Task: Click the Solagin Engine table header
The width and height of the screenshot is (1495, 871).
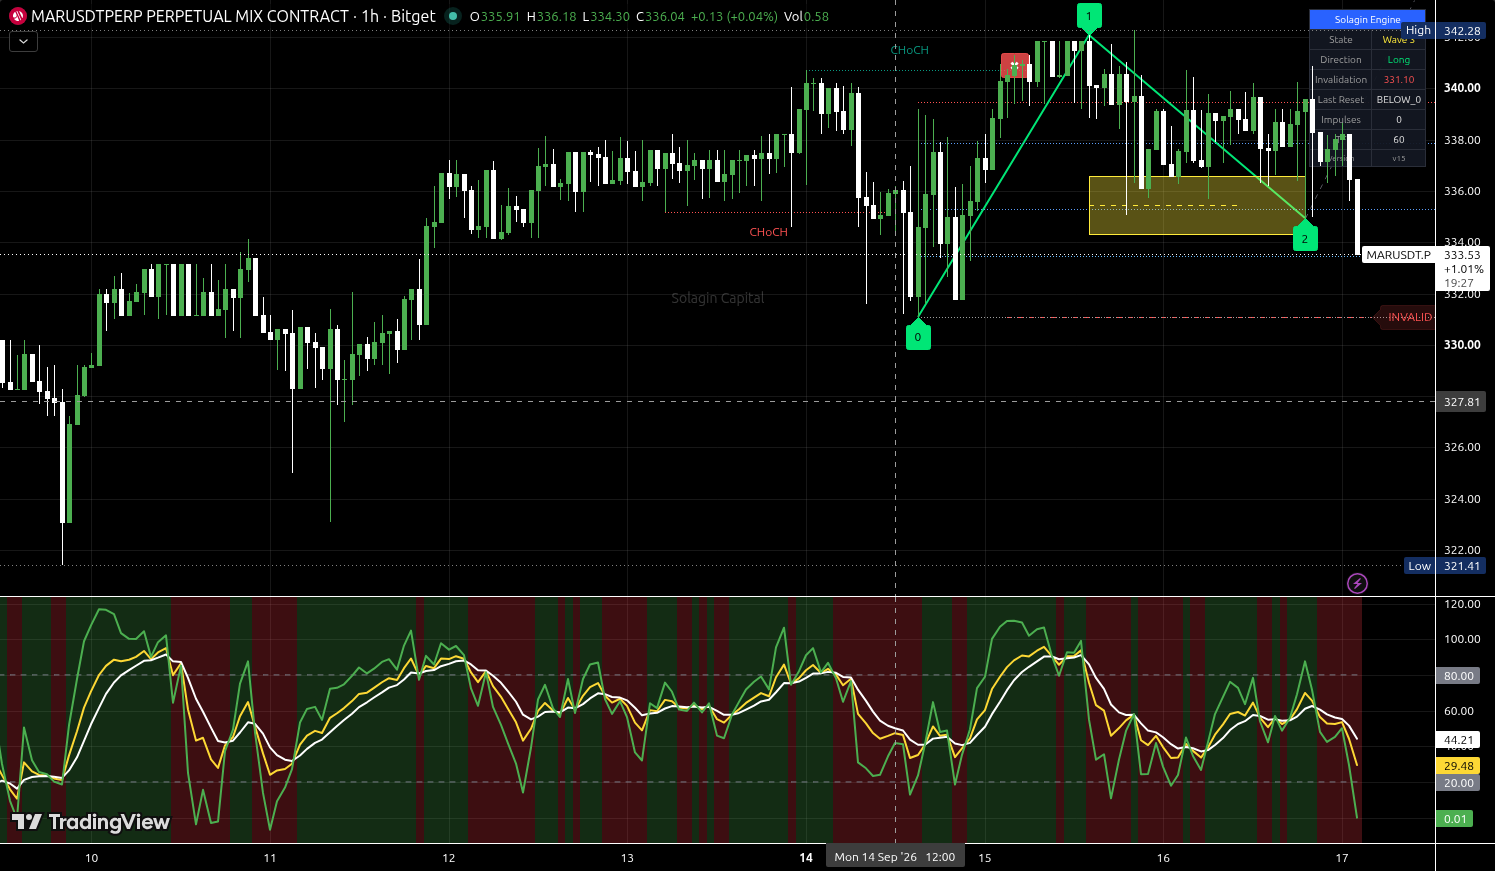Action: pyautogui.click(x=1367, y=19)
